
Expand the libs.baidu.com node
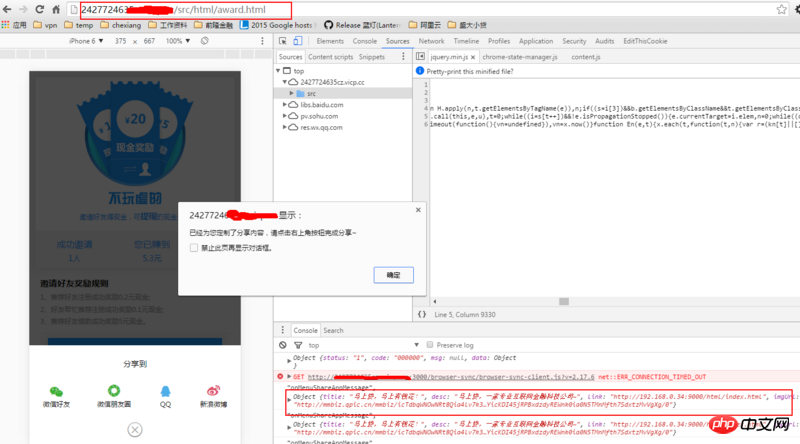285,105
